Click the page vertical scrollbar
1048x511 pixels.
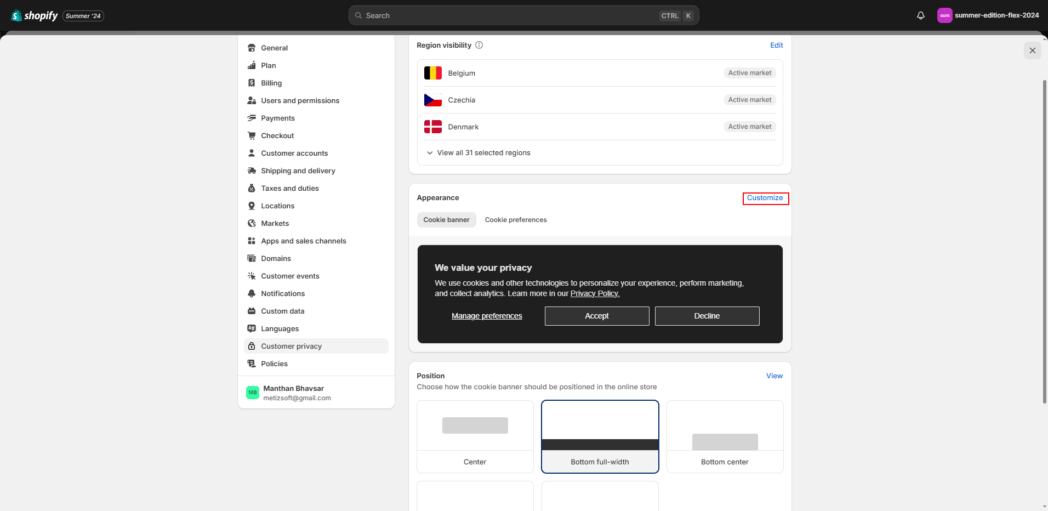1045,240
